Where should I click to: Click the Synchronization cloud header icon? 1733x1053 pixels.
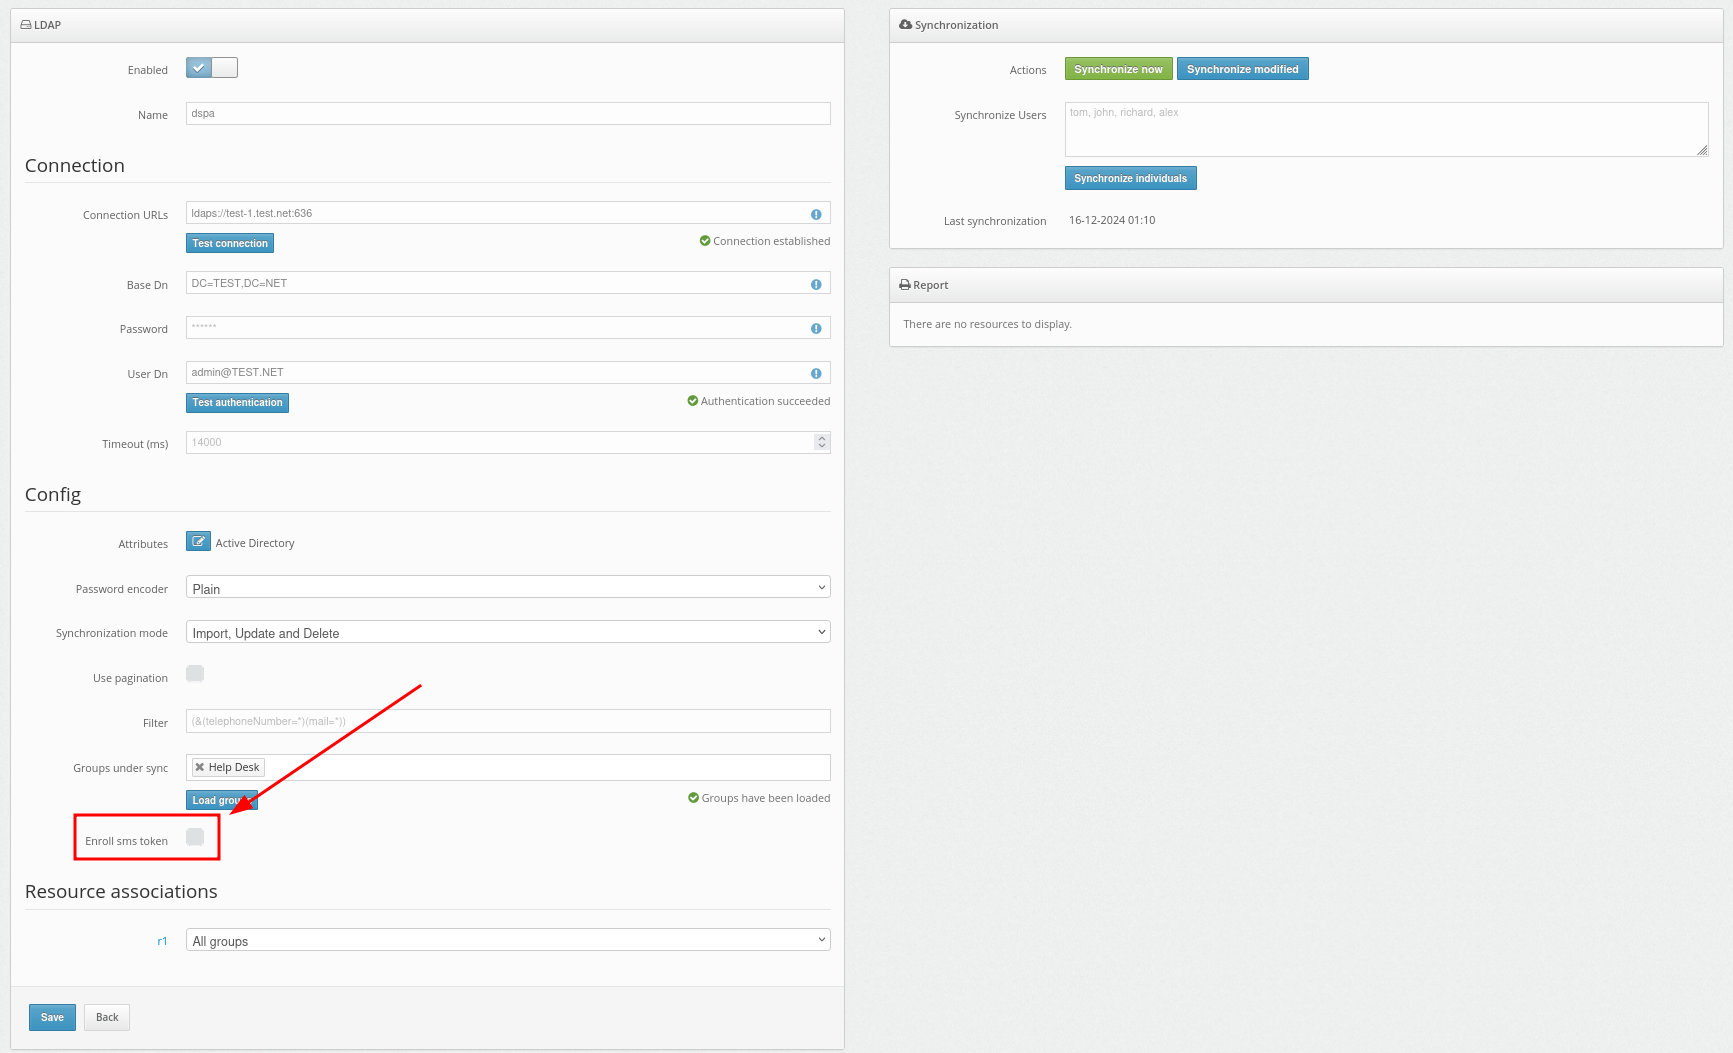[905, 24]
